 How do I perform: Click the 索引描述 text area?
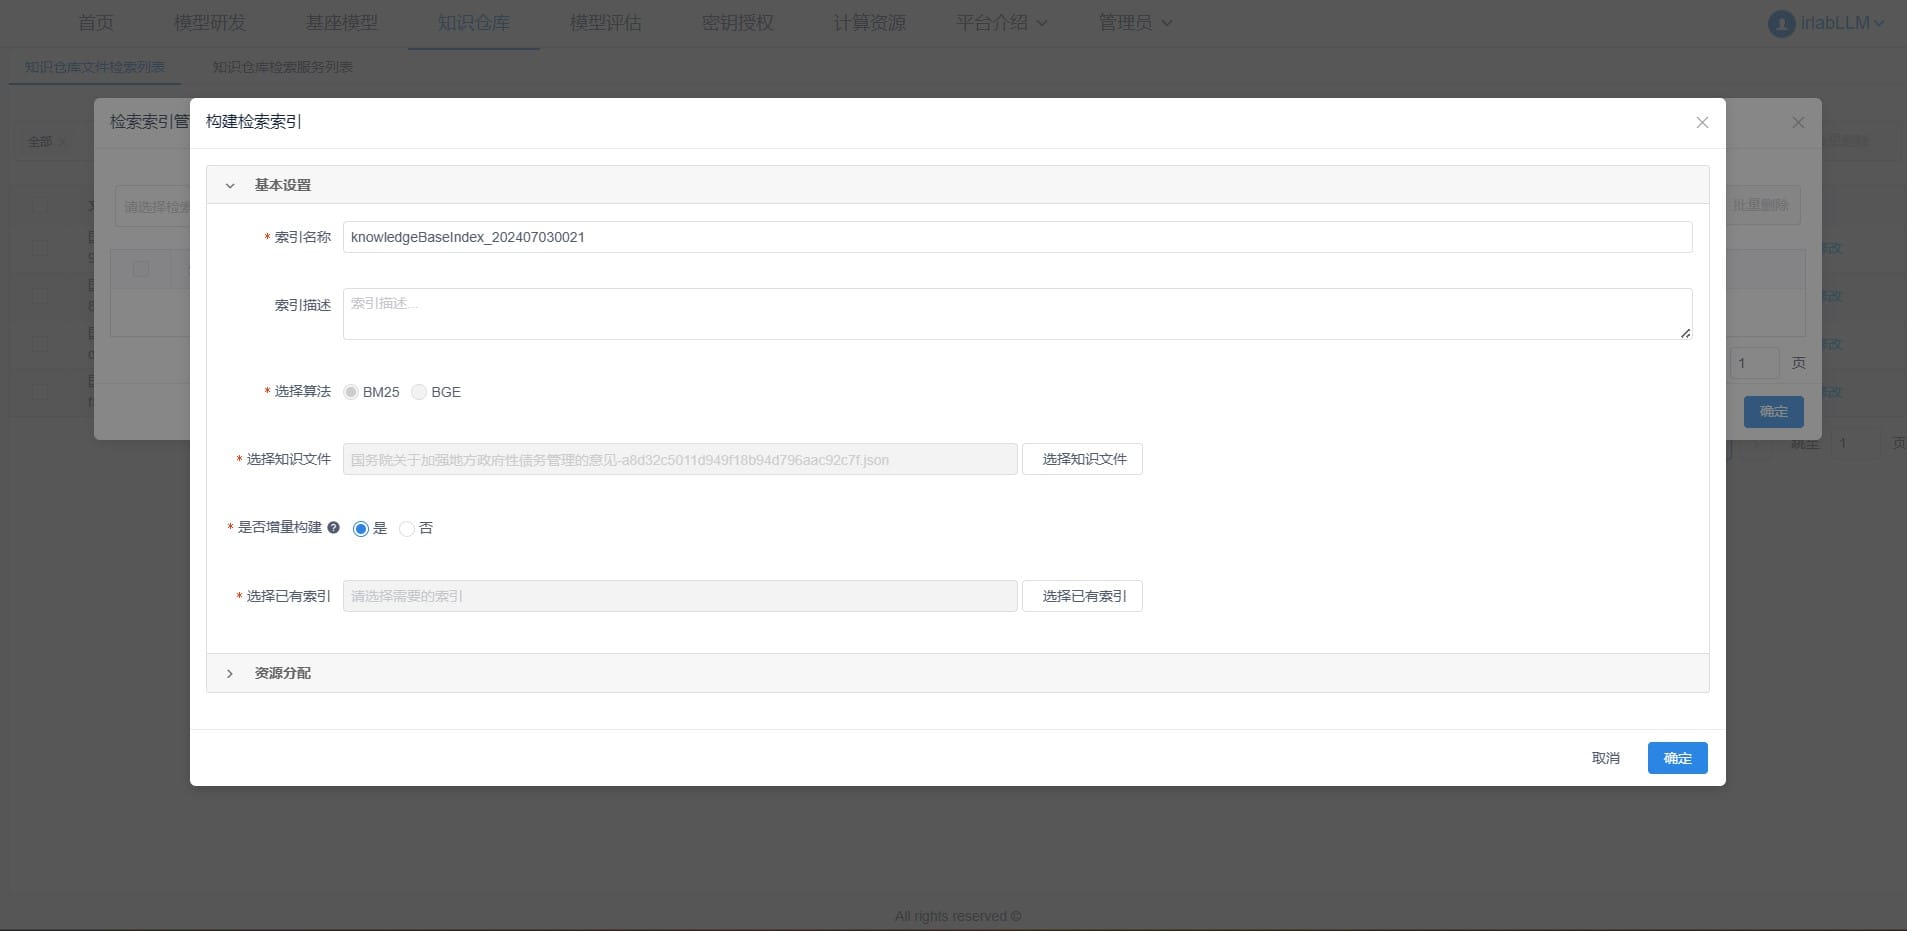1017,314
